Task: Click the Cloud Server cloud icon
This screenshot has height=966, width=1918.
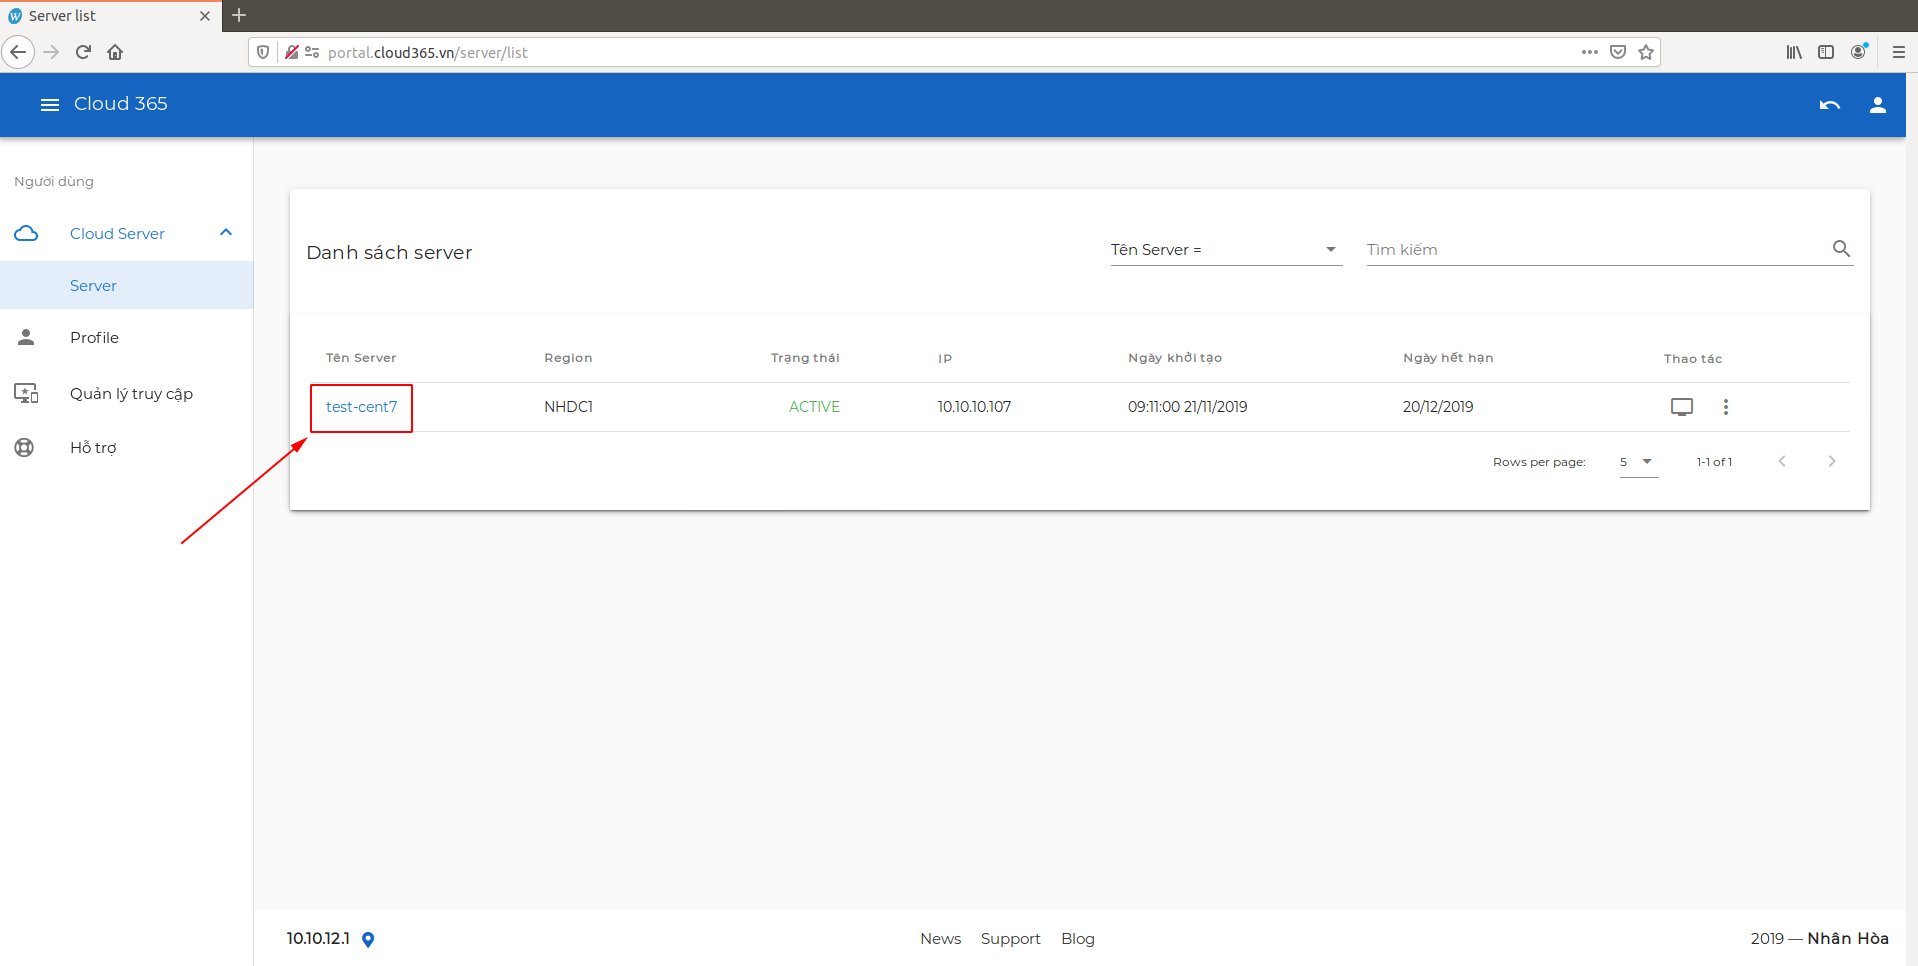Action: pos(27,233)
